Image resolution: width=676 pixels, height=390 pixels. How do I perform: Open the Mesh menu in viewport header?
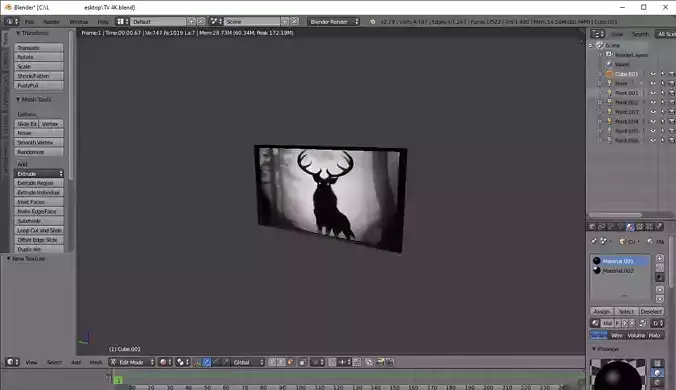pyautogui.click(x=96, y=362)
